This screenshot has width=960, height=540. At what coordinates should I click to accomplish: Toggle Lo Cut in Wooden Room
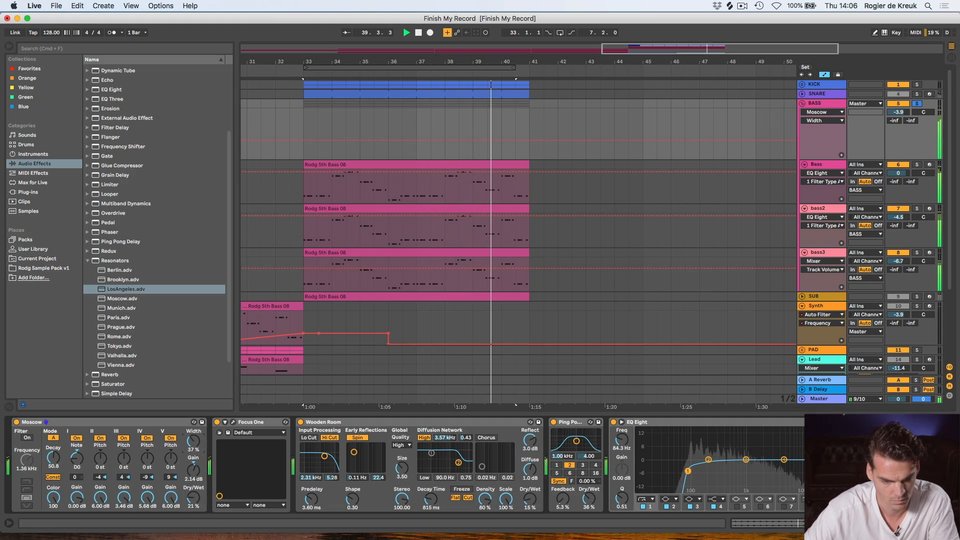[309, 438]
